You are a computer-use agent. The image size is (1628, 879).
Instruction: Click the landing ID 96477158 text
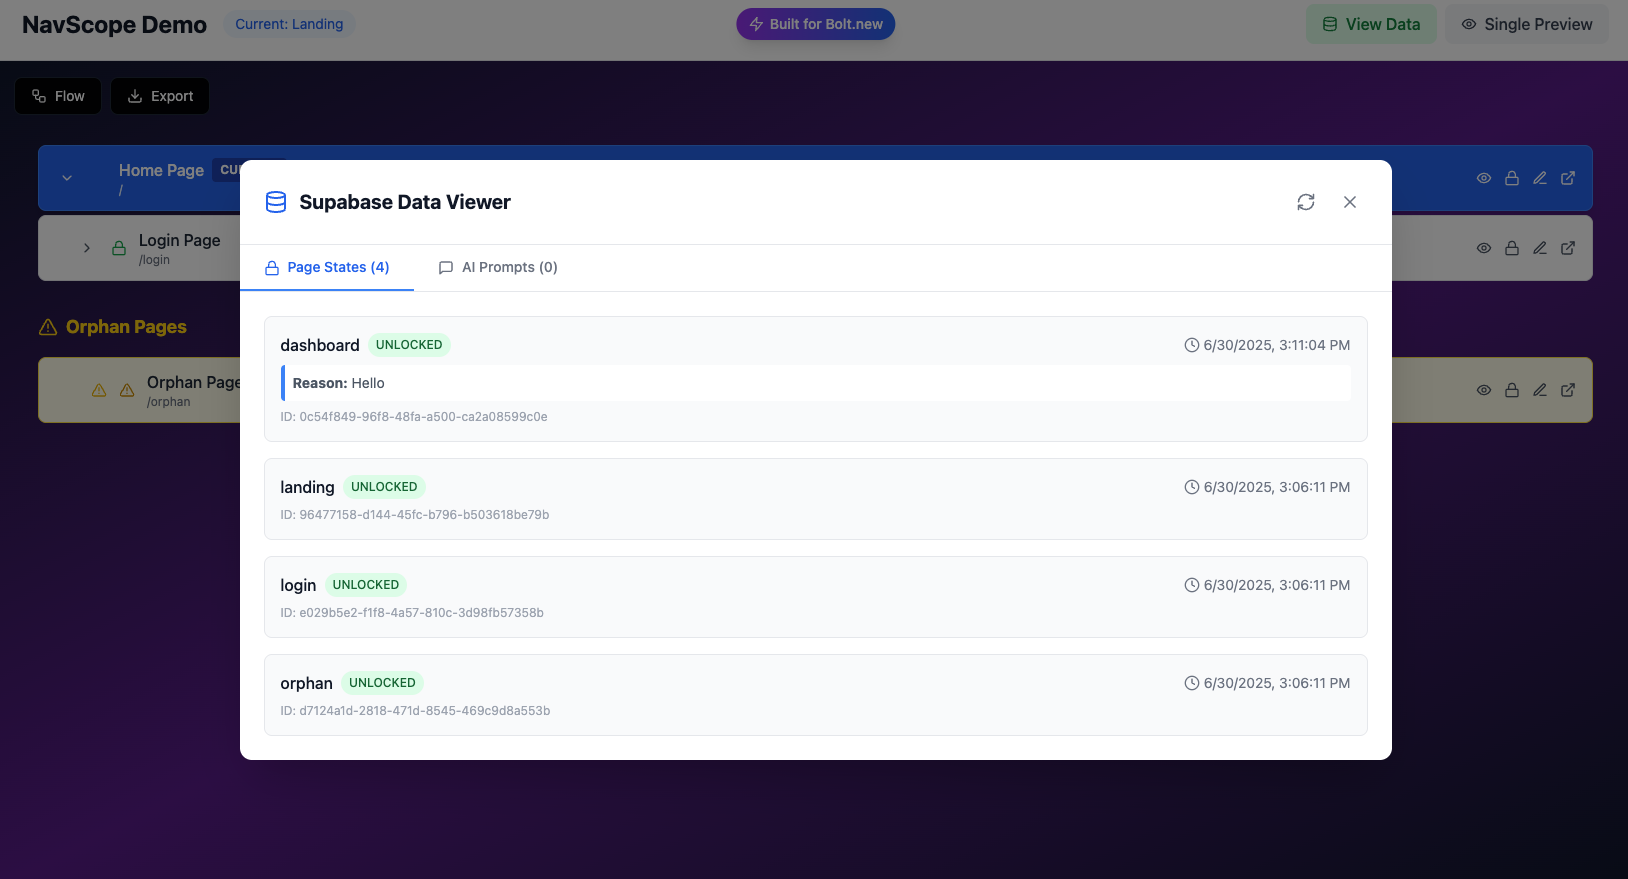click(x=415, y=515)
